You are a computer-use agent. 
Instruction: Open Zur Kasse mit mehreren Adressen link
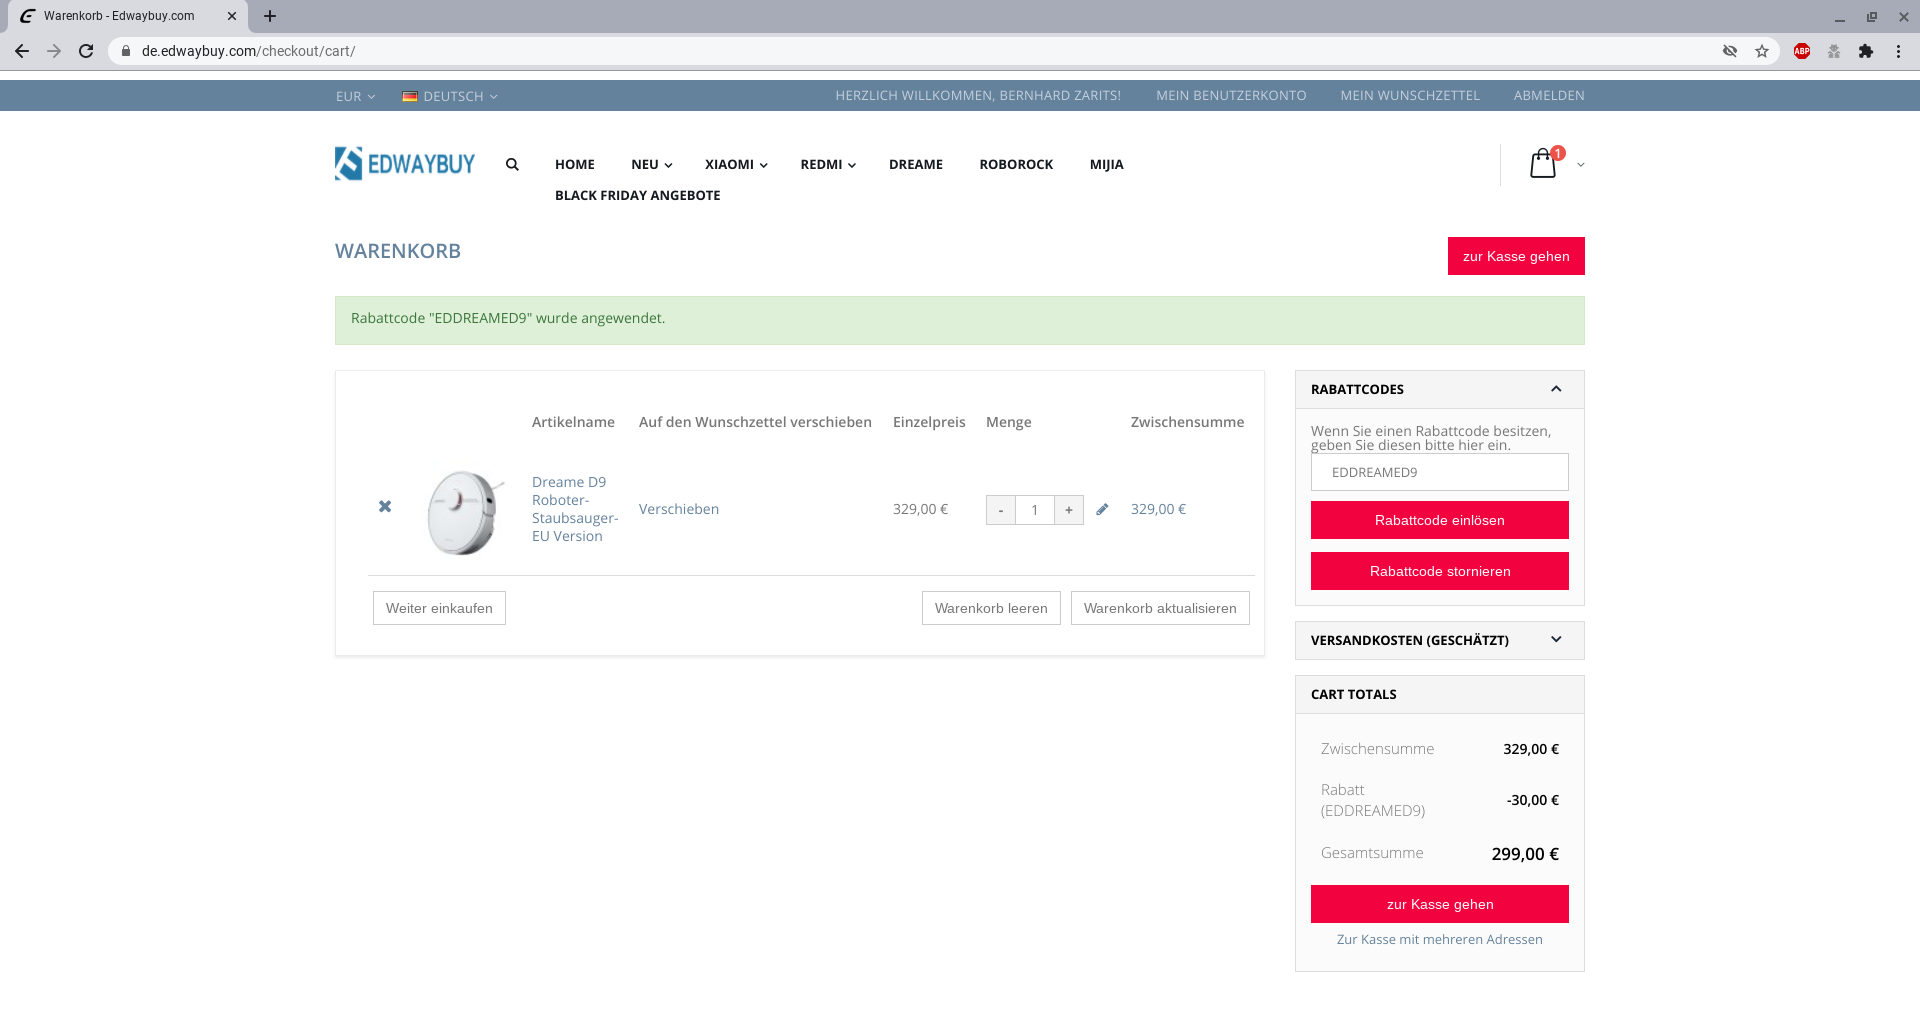pyautogui.click(x=1440, y=940)
